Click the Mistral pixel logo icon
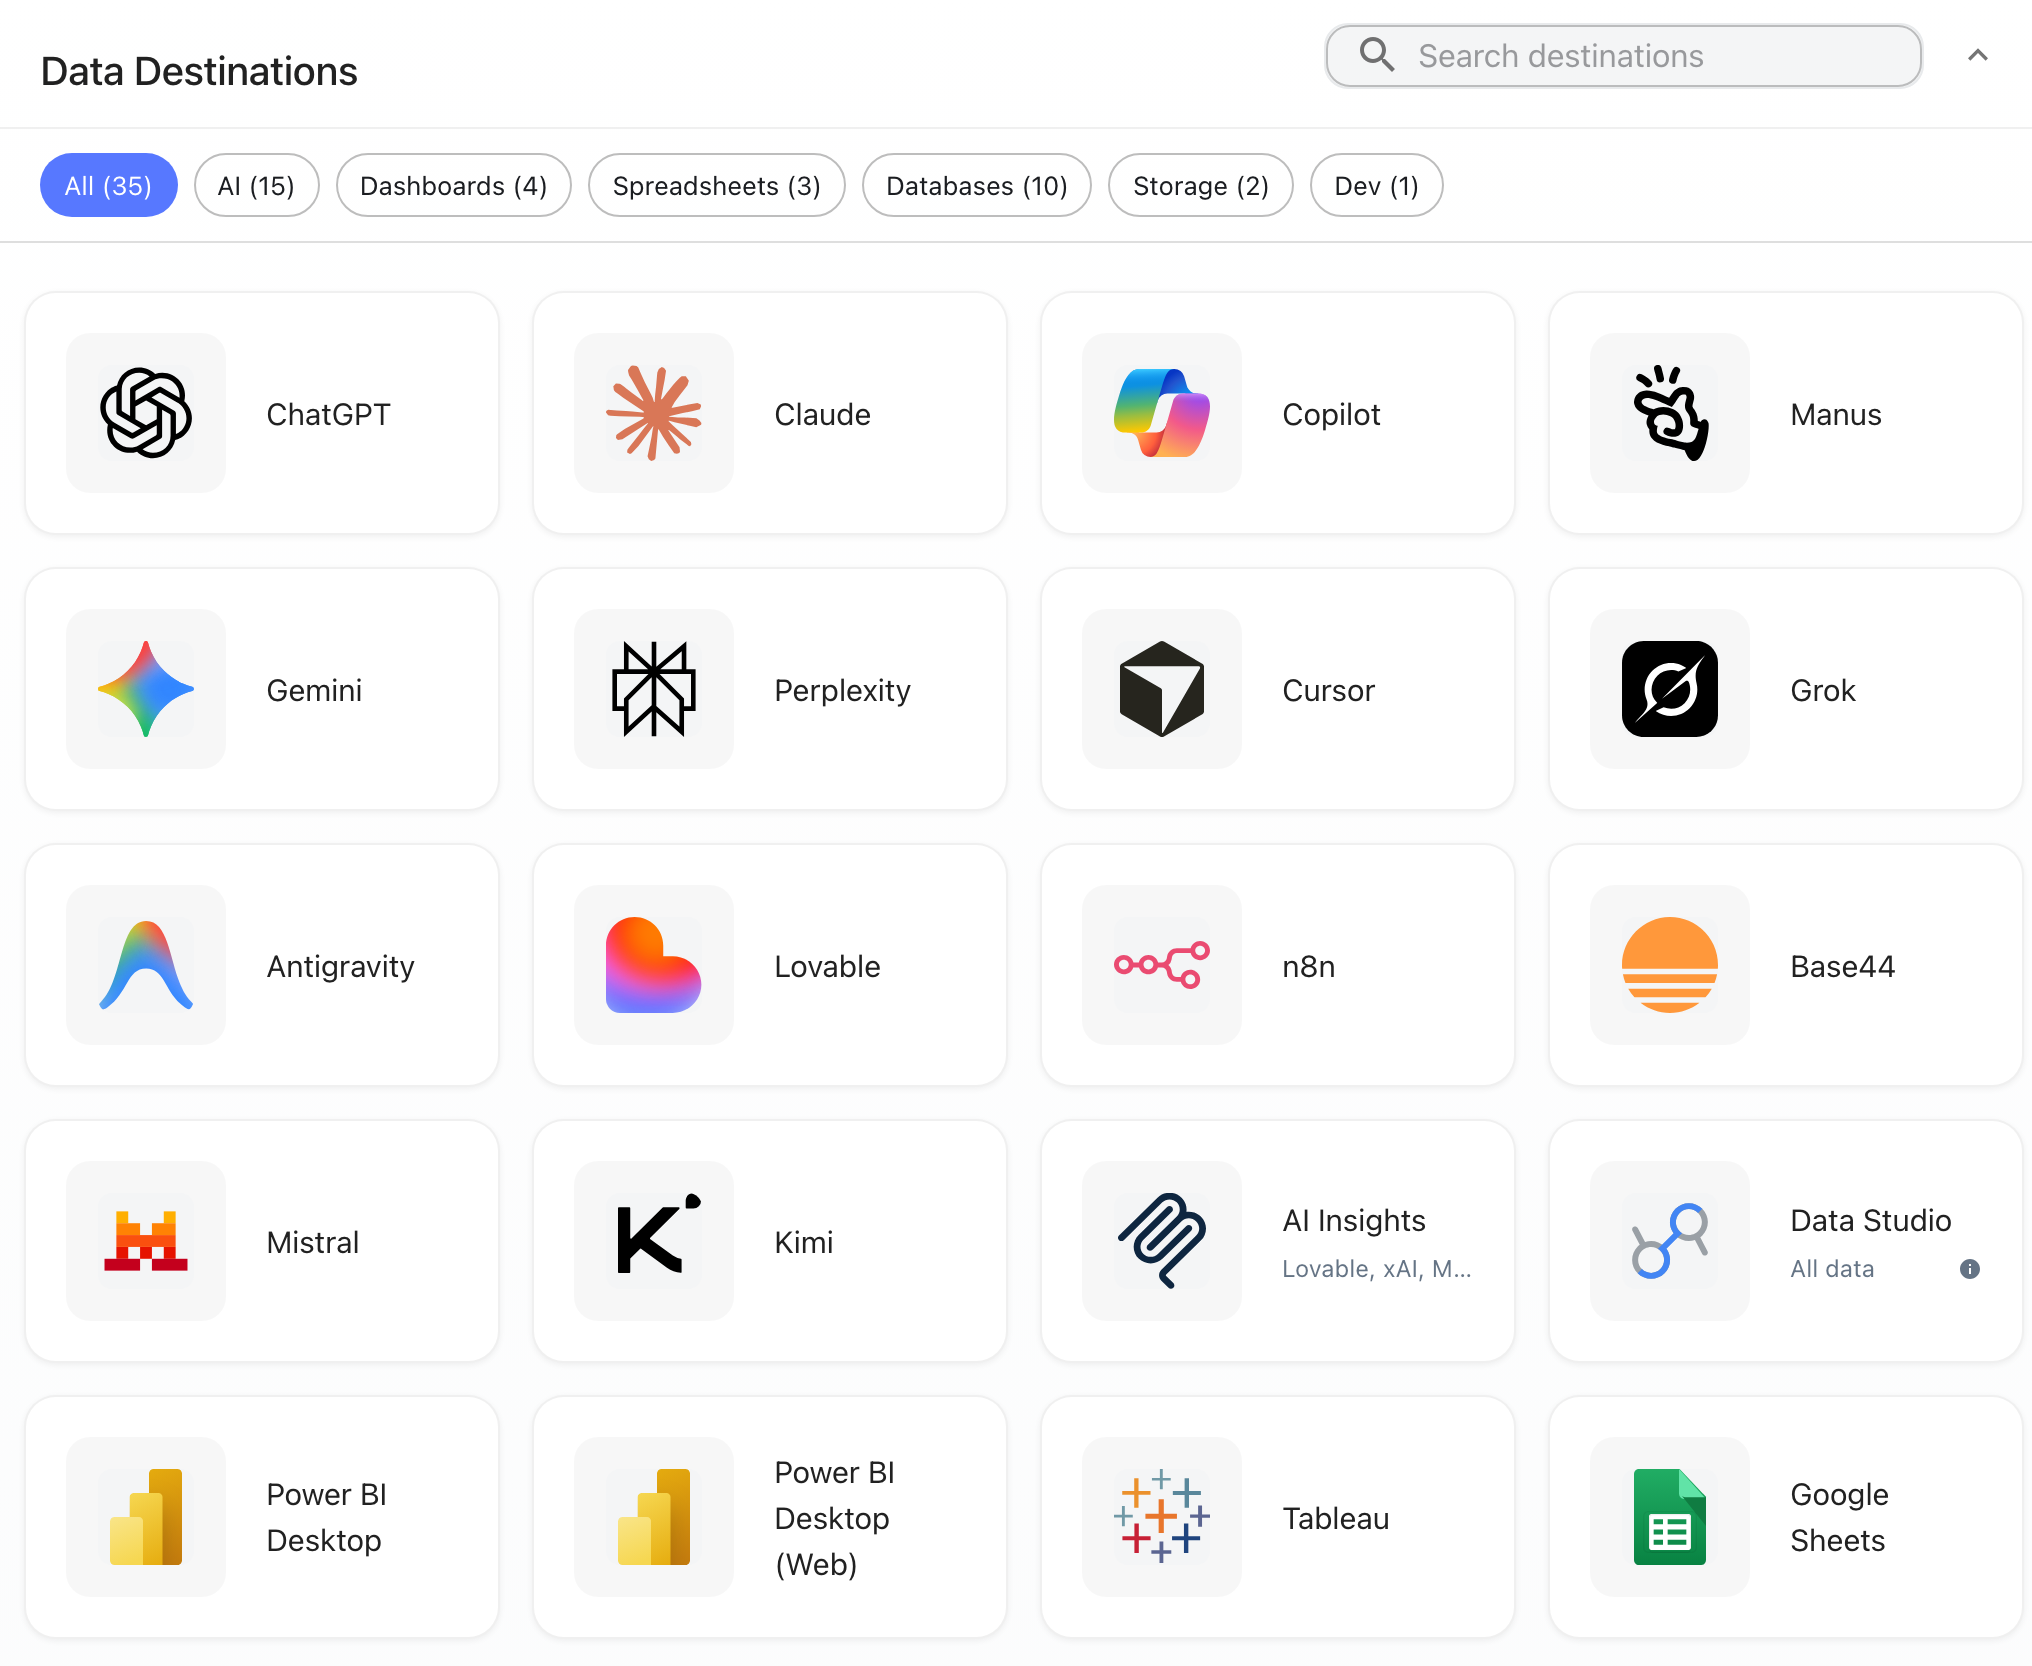The image size is (2032, 1666). pos(146,1241)
